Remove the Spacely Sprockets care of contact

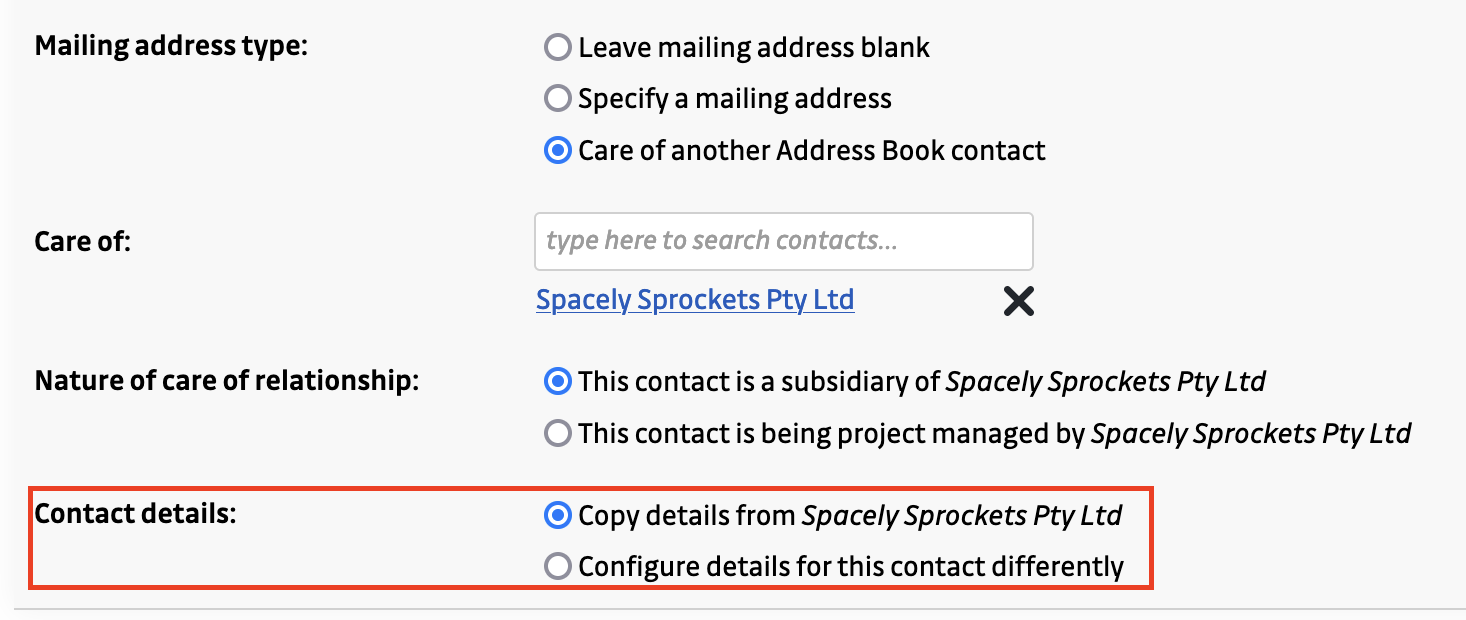tap(1018, 301)
